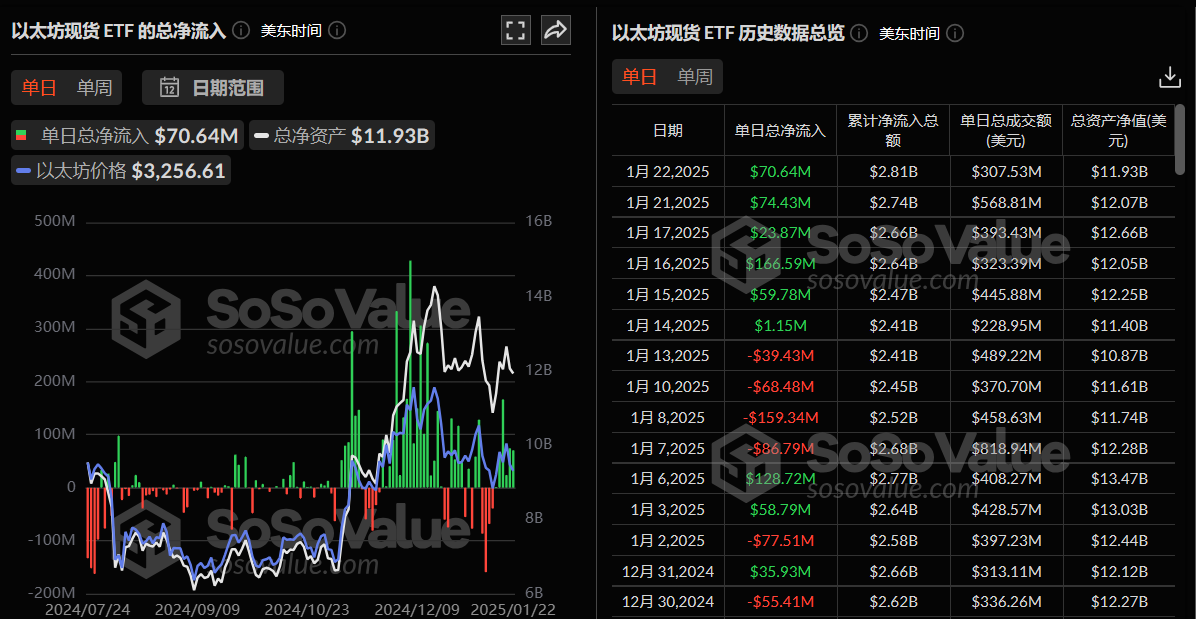Click the 1月 21,2025 date cell

(668, 203)
